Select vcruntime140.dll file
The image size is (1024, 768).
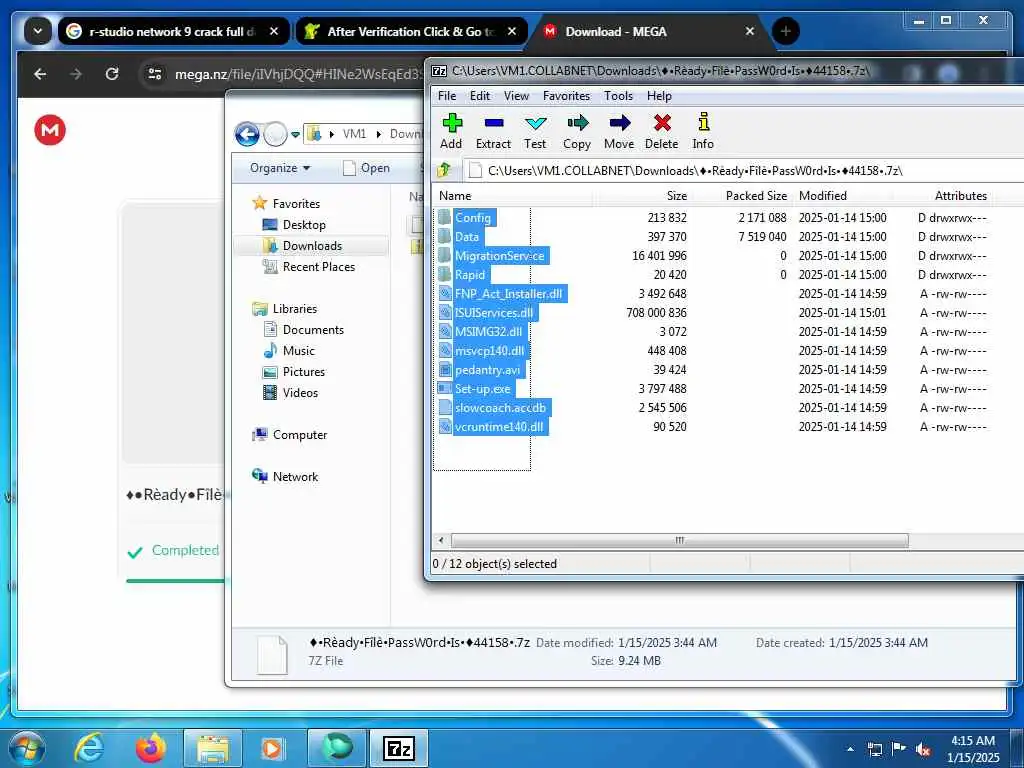pos(499,426)
